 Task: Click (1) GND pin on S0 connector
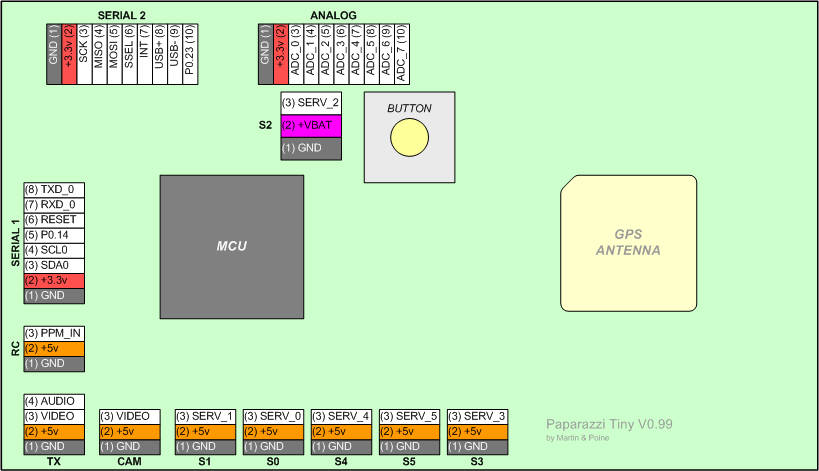[x=273, y=446]
